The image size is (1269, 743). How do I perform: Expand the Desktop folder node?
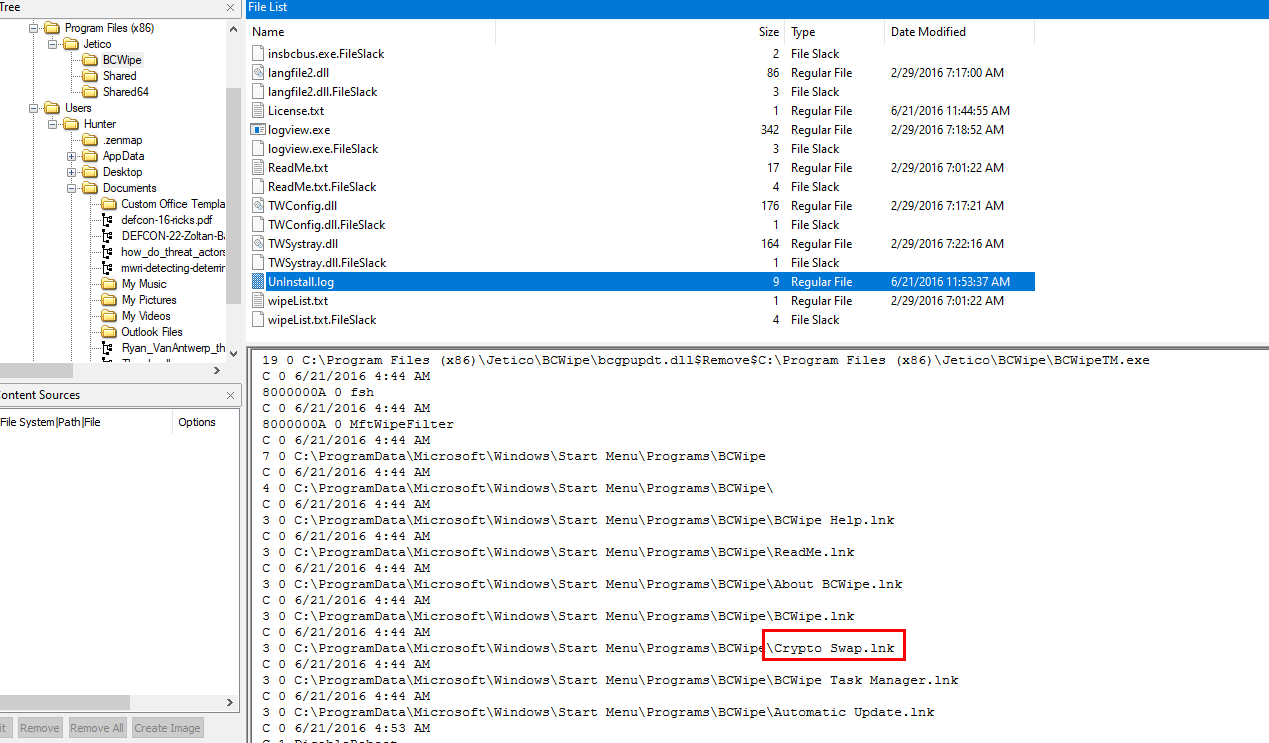(x=72, y=172)
